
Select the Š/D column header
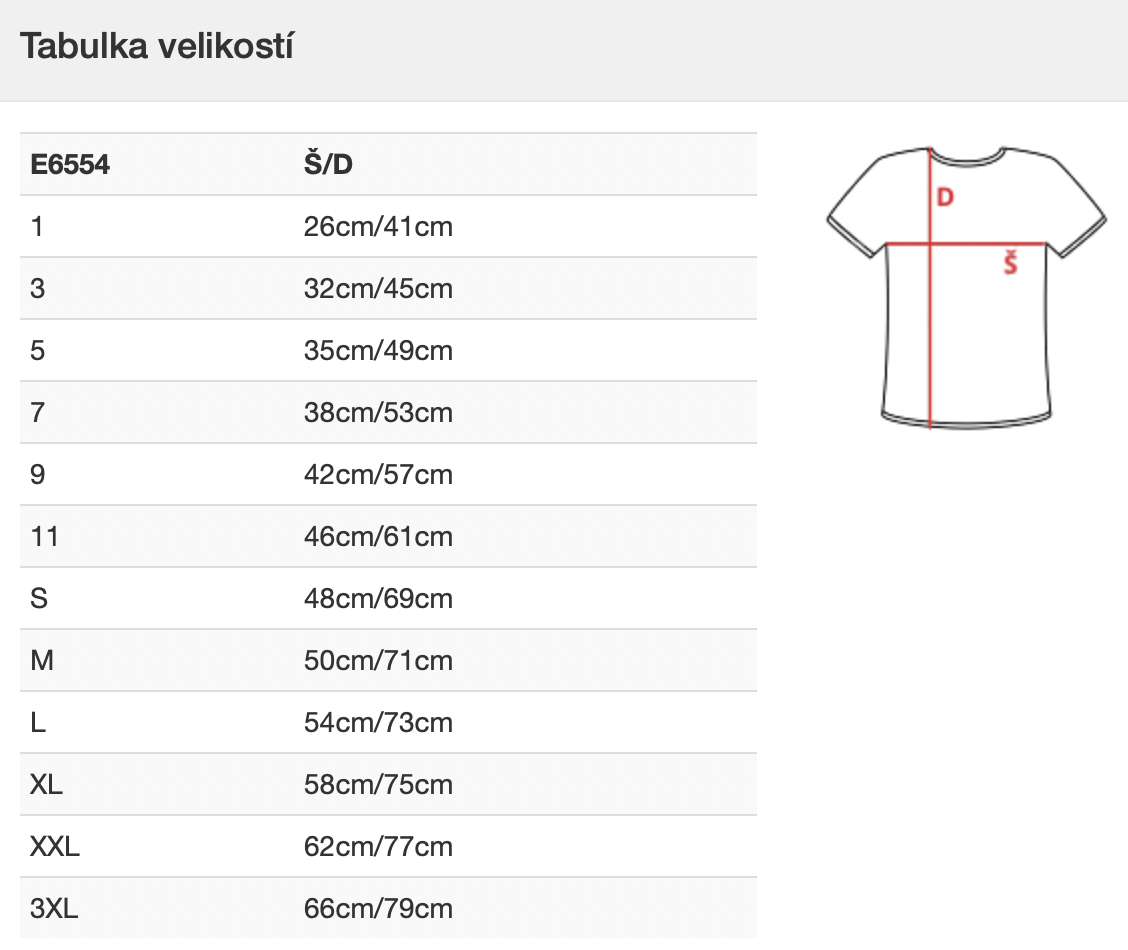pos(328,163)
